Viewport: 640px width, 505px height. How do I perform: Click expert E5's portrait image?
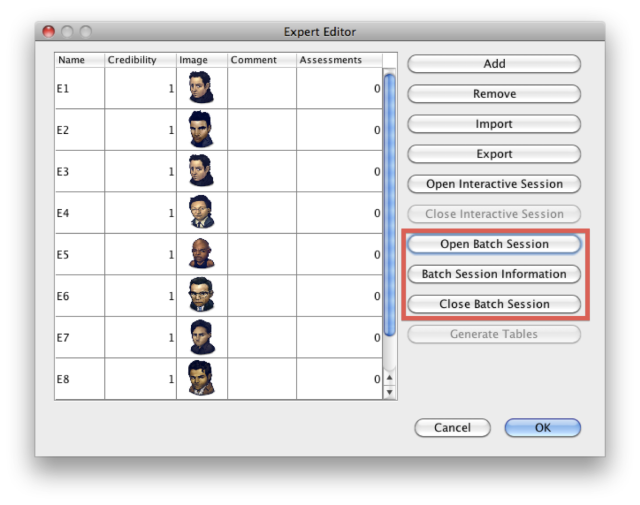tap(201, 254)
